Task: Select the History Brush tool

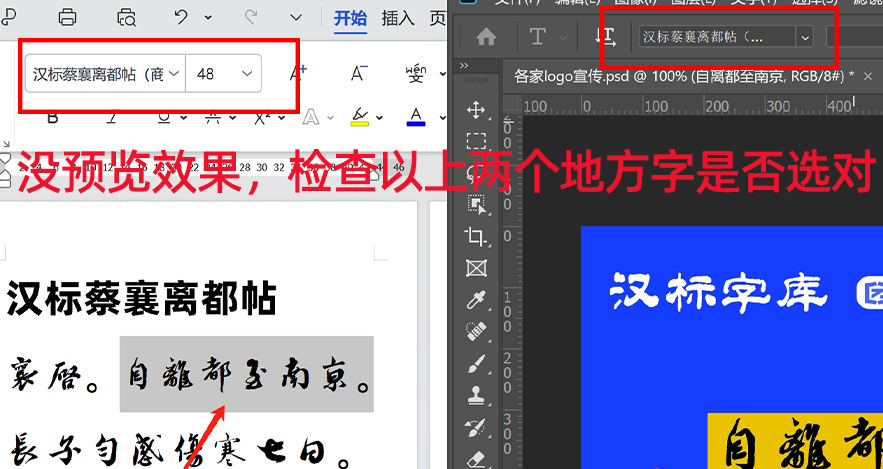Action: pos(476,428)
